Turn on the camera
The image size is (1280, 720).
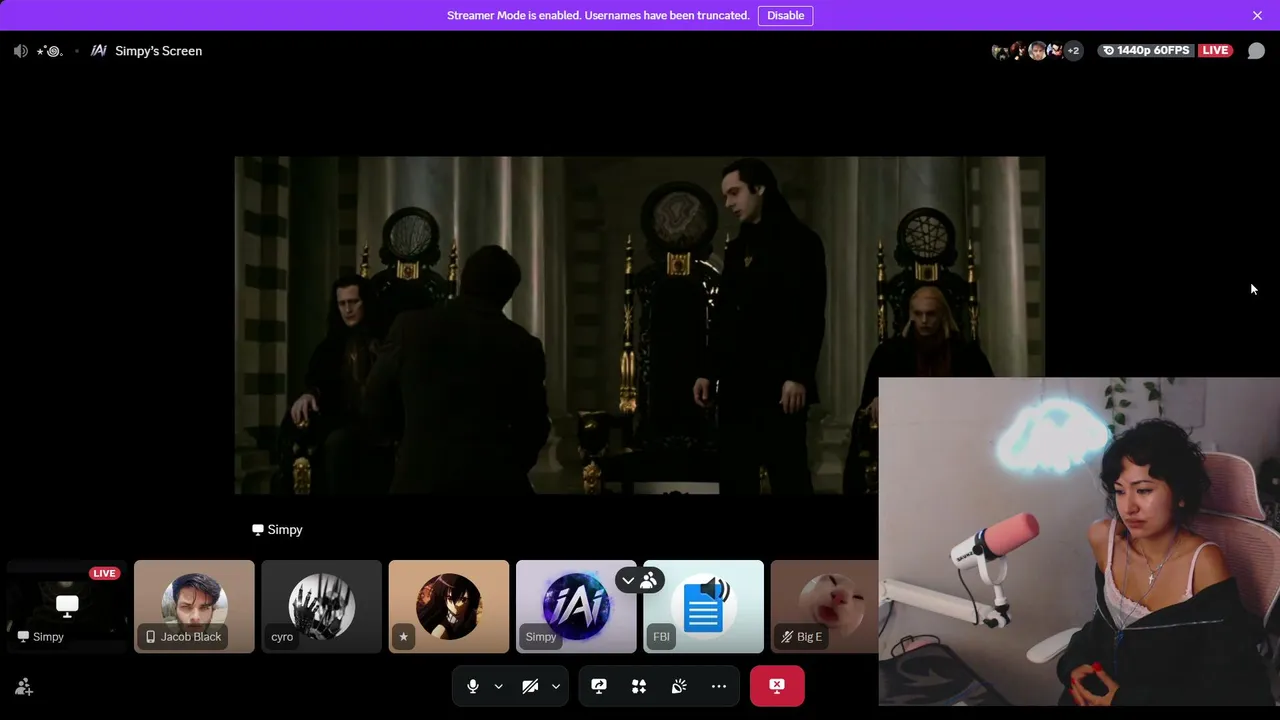[530, 686]
